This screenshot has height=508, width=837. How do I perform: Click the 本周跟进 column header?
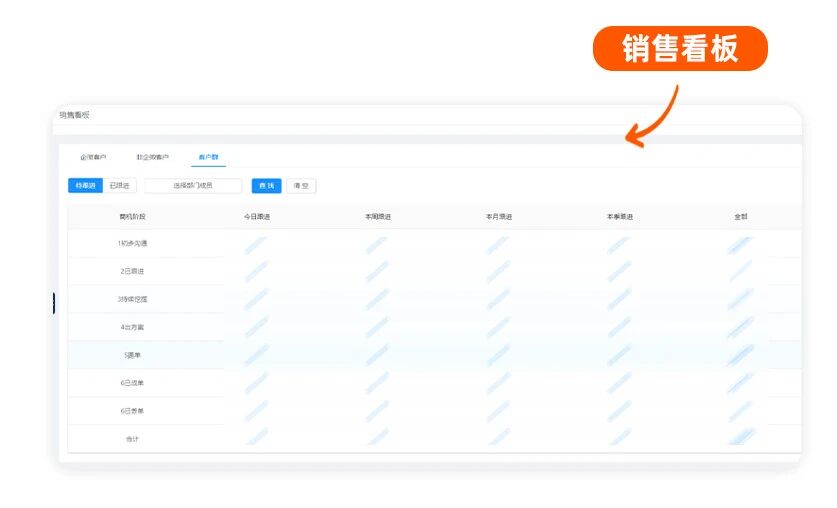click(x=377, y=217)
